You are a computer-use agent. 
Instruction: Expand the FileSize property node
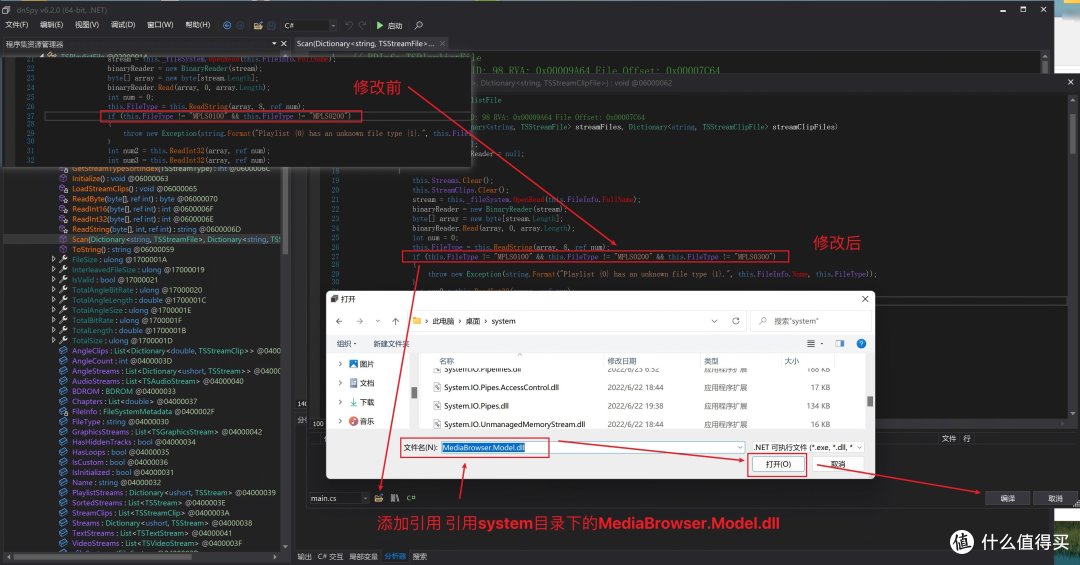(x=54, y=260)
